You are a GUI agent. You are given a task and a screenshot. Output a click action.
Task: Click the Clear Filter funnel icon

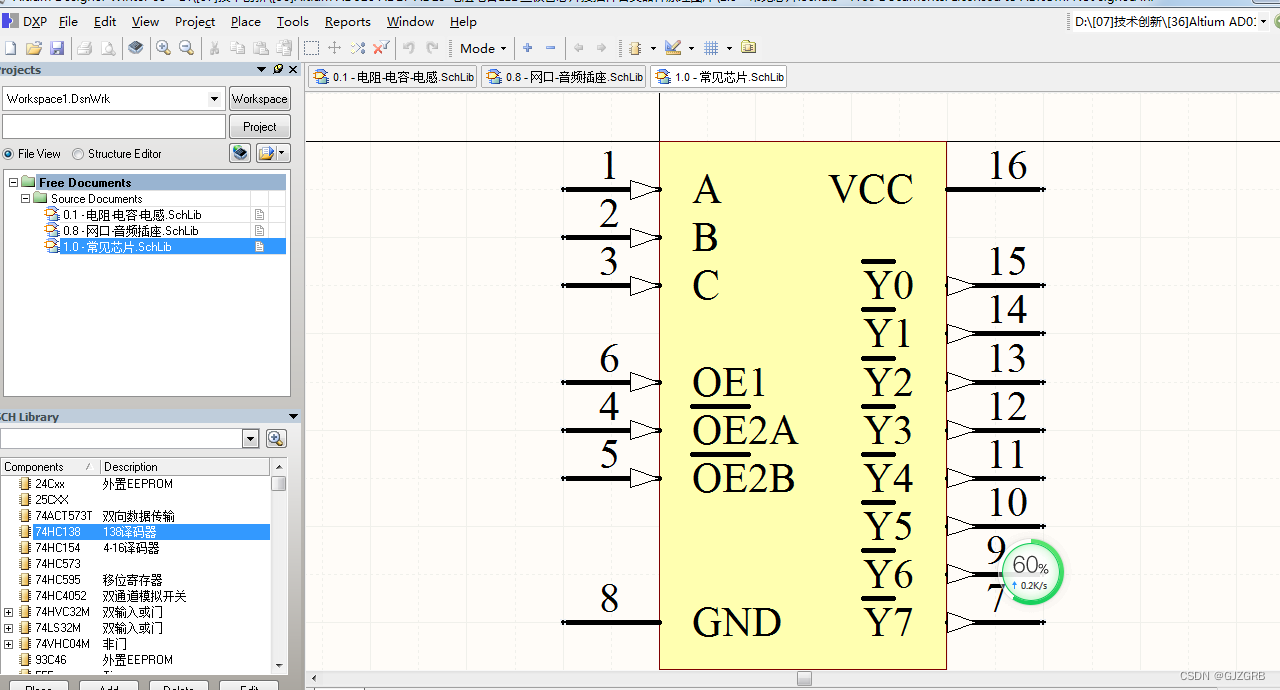point(381,48)
